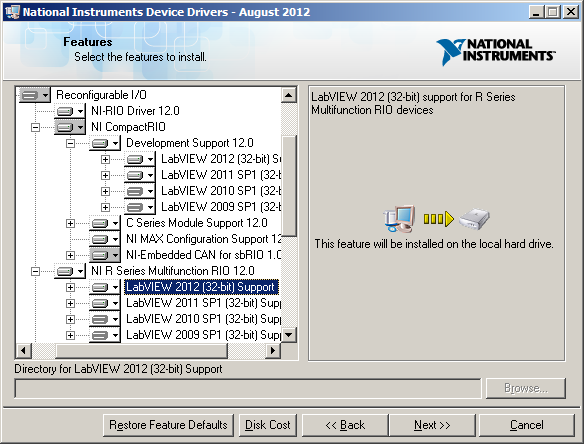This screenshot has width=584, height=444.
Task: Click horizontal scroll right arrow
Action: (273, 351)
